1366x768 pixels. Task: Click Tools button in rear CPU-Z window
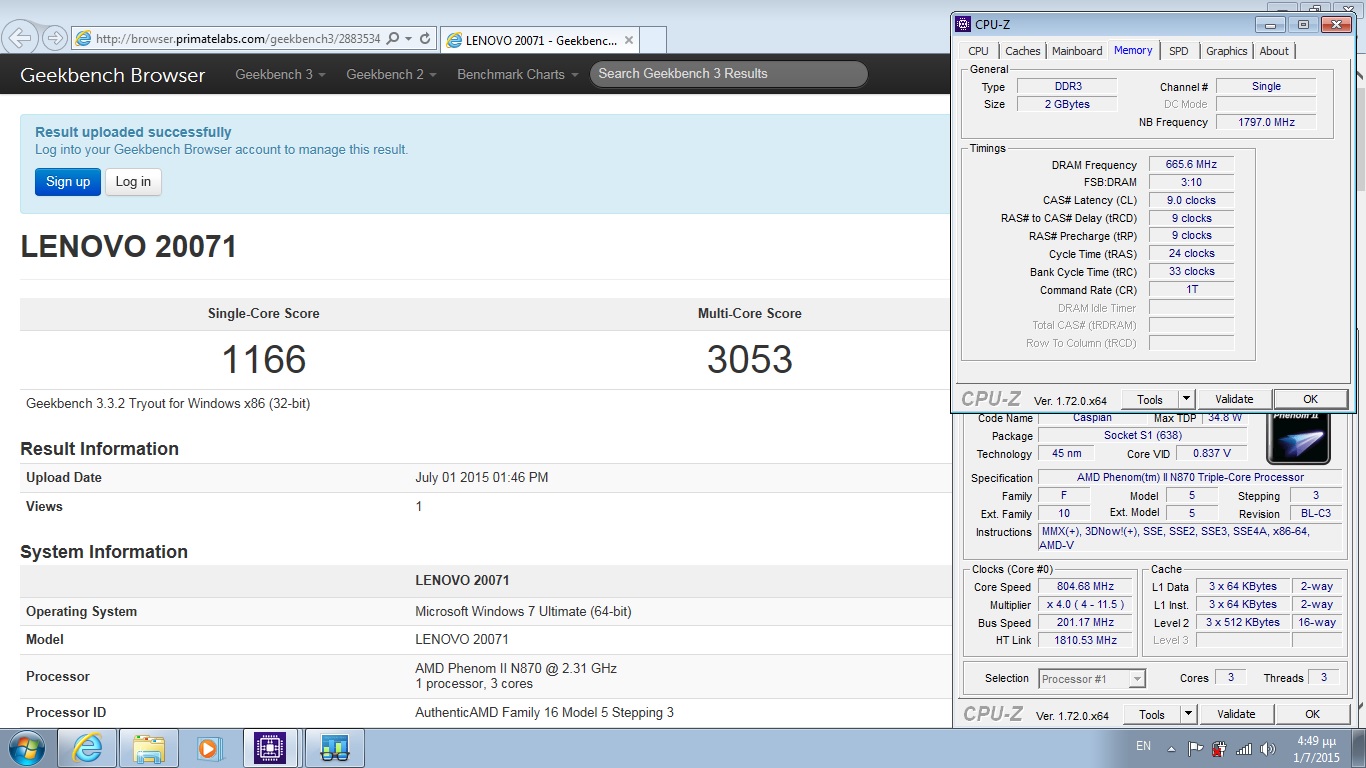[x=1152, y=714]
